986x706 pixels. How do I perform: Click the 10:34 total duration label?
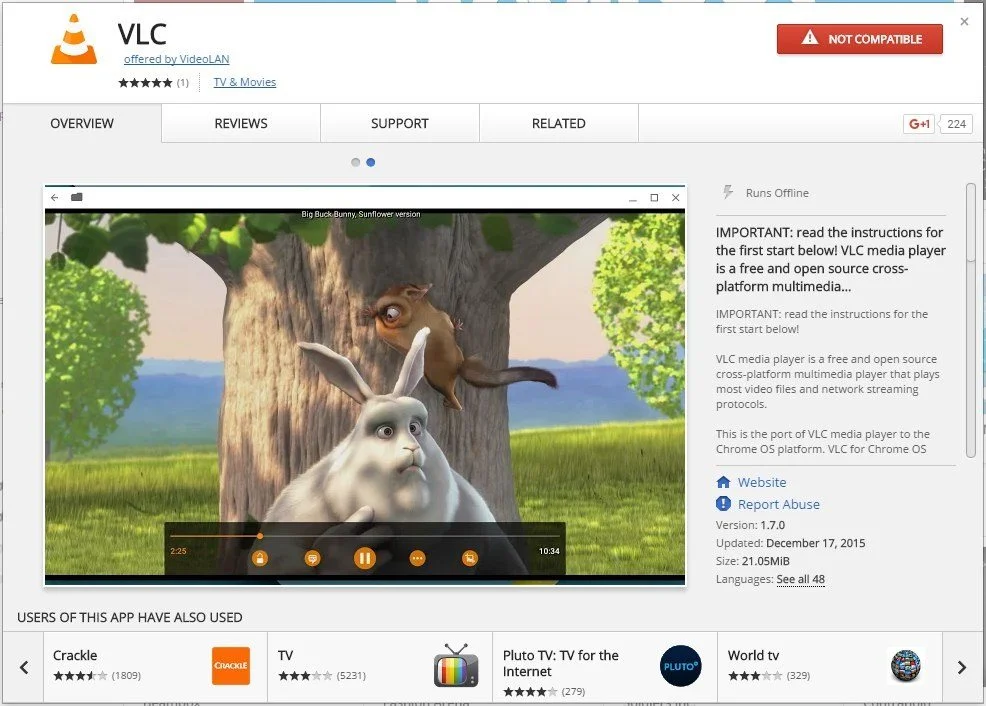point(549,551)
